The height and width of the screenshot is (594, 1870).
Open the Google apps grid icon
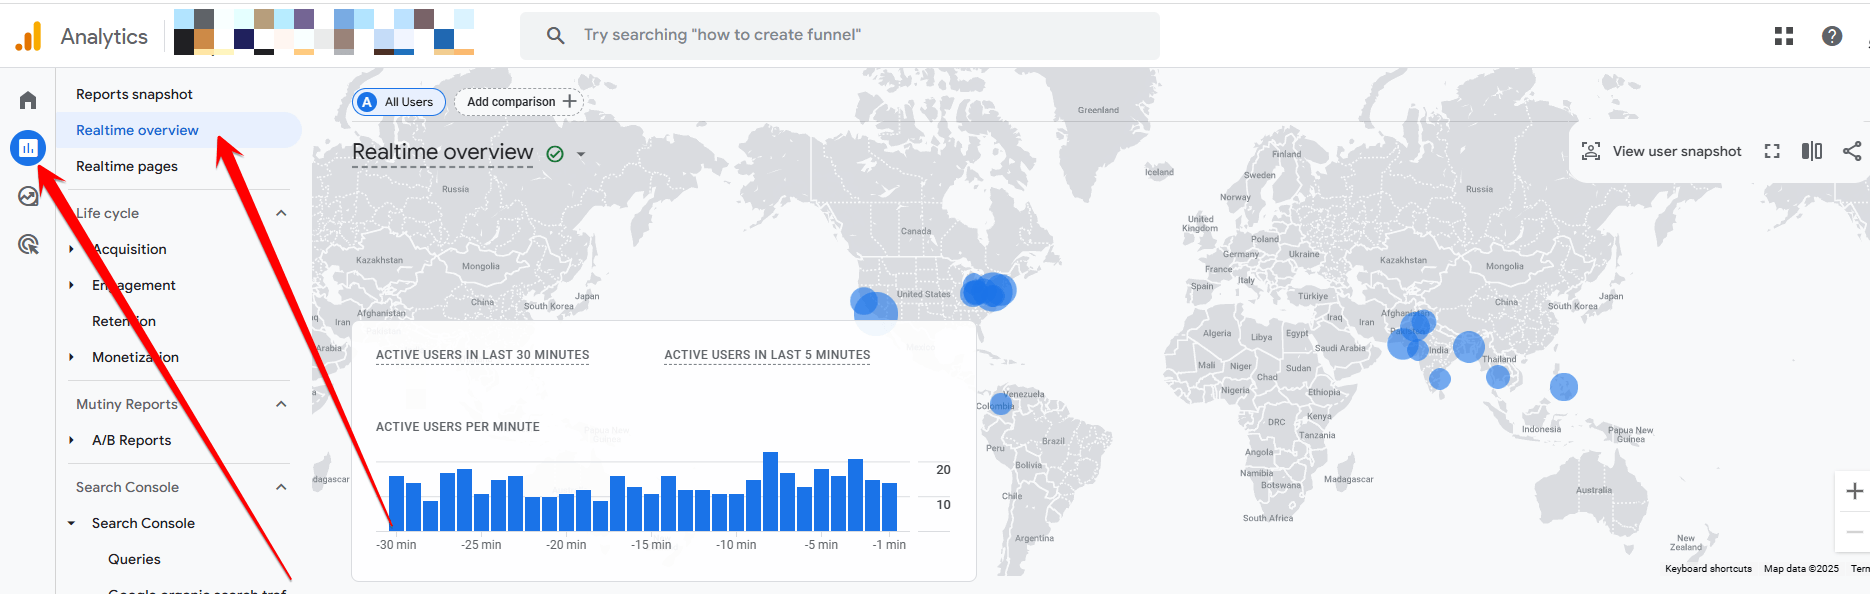[1784, 36]
